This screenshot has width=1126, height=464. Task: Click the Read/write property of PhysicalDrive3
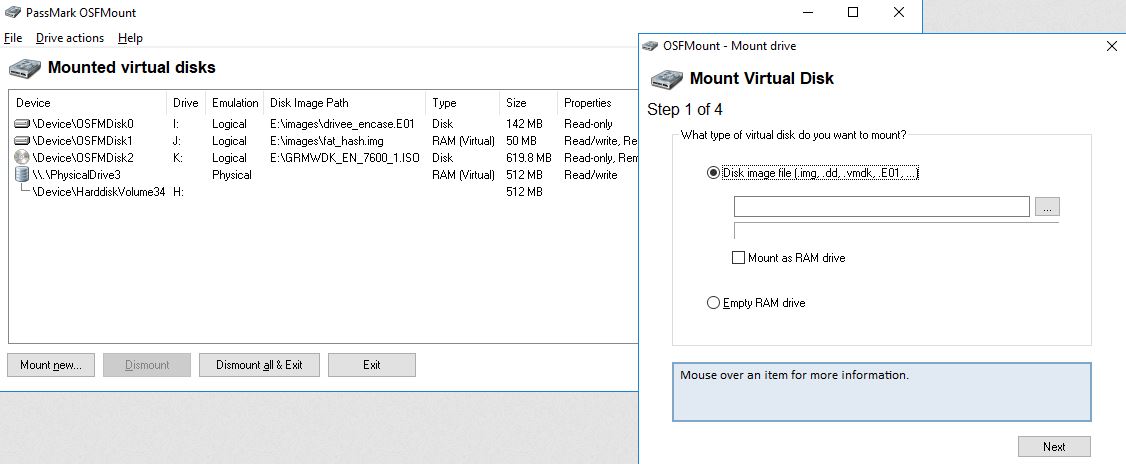[590, 175]
